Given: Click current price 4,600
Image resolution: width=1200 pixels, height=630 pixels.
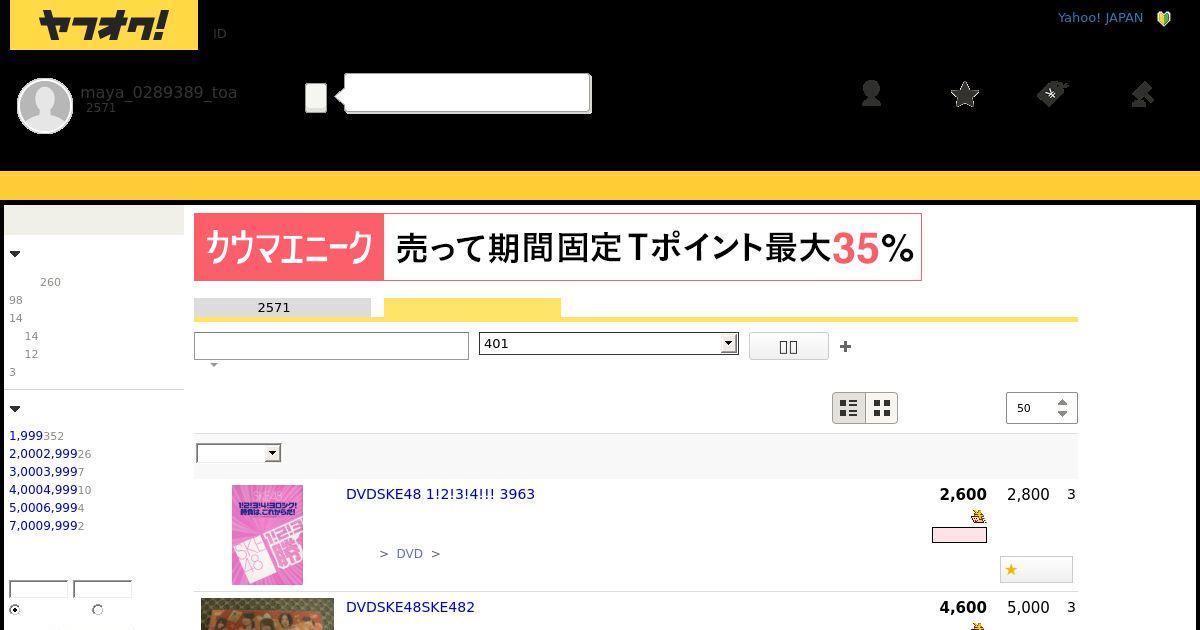Looking at the screenshot, I should click(963, 607).
